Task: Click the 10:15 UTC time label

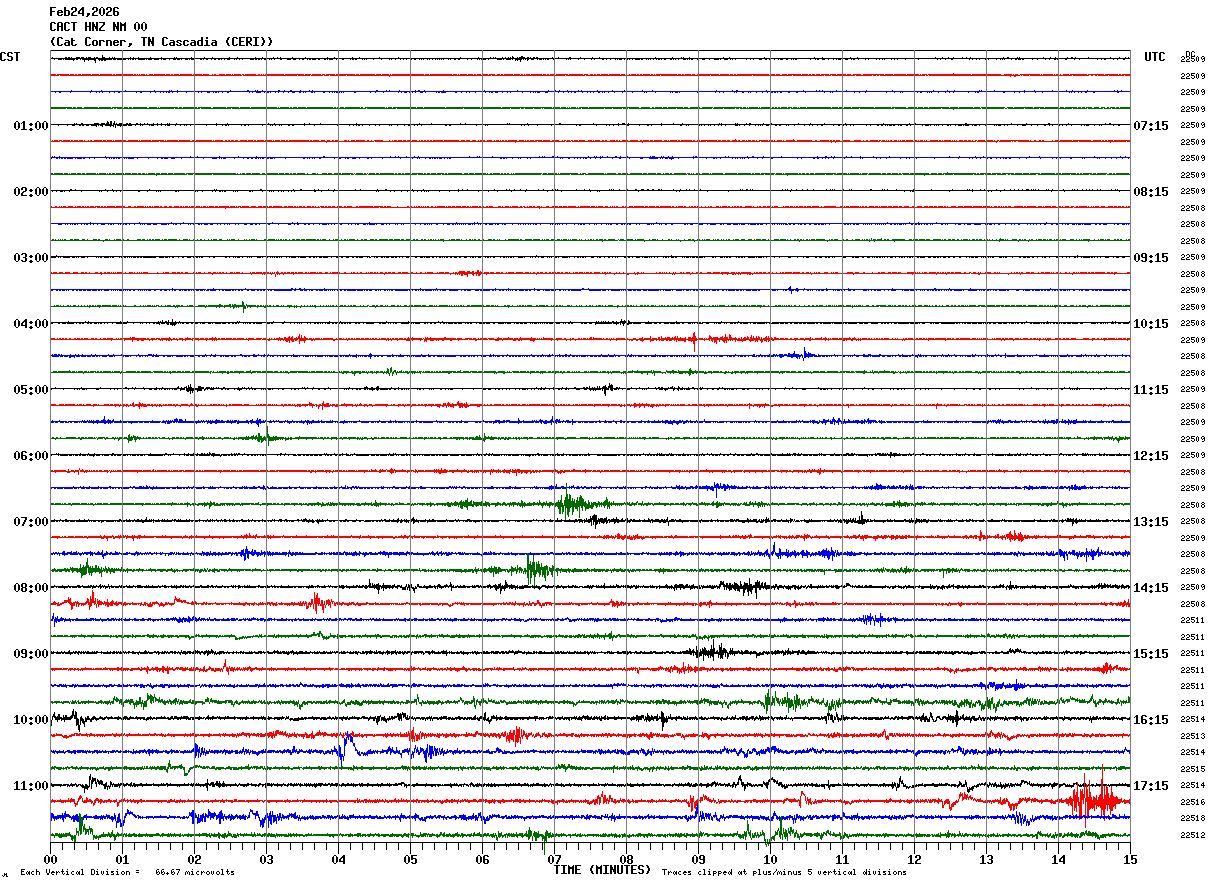Action: (x=1151, y=324)
